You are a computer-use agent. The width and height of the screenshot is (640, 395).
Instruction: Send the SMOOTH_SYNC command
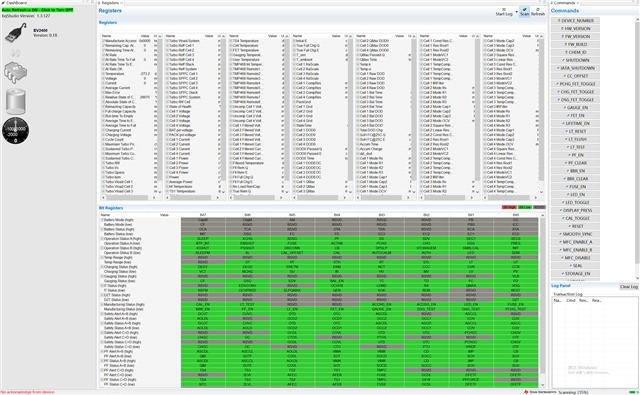(x=575, y=234)
